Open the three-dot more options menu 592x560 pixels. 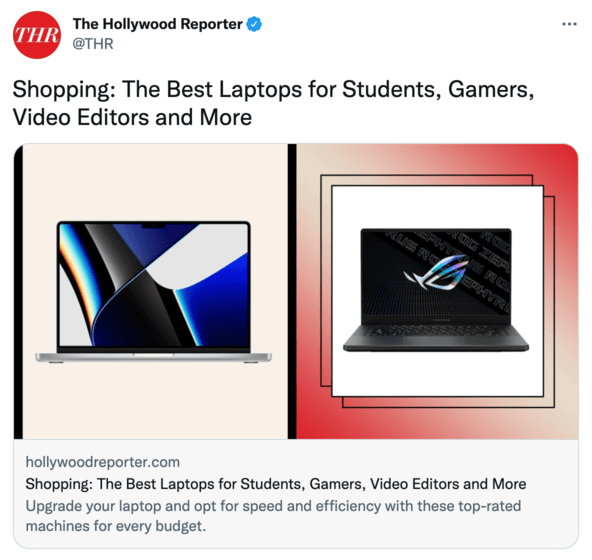click(x=569, y=24)
